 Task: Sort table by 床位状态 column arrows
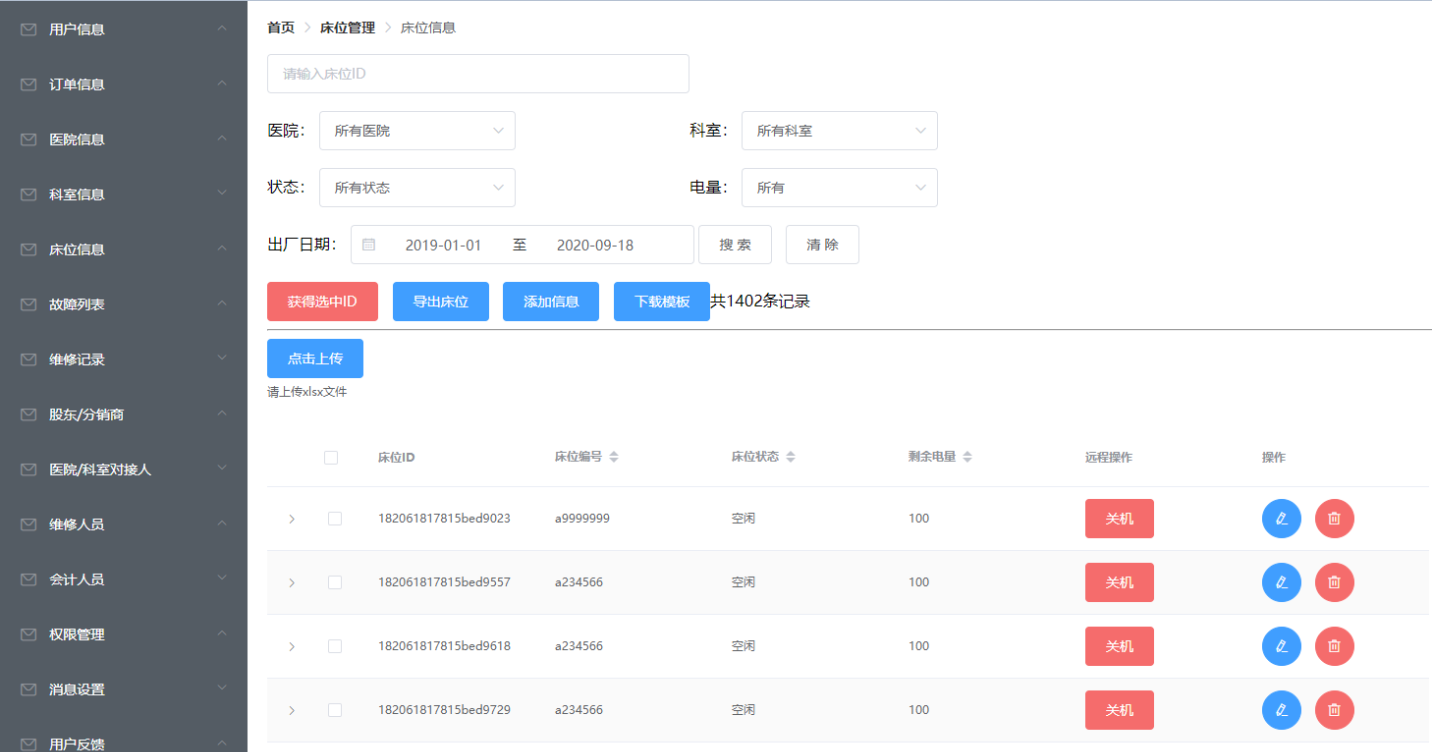point(790,457)
